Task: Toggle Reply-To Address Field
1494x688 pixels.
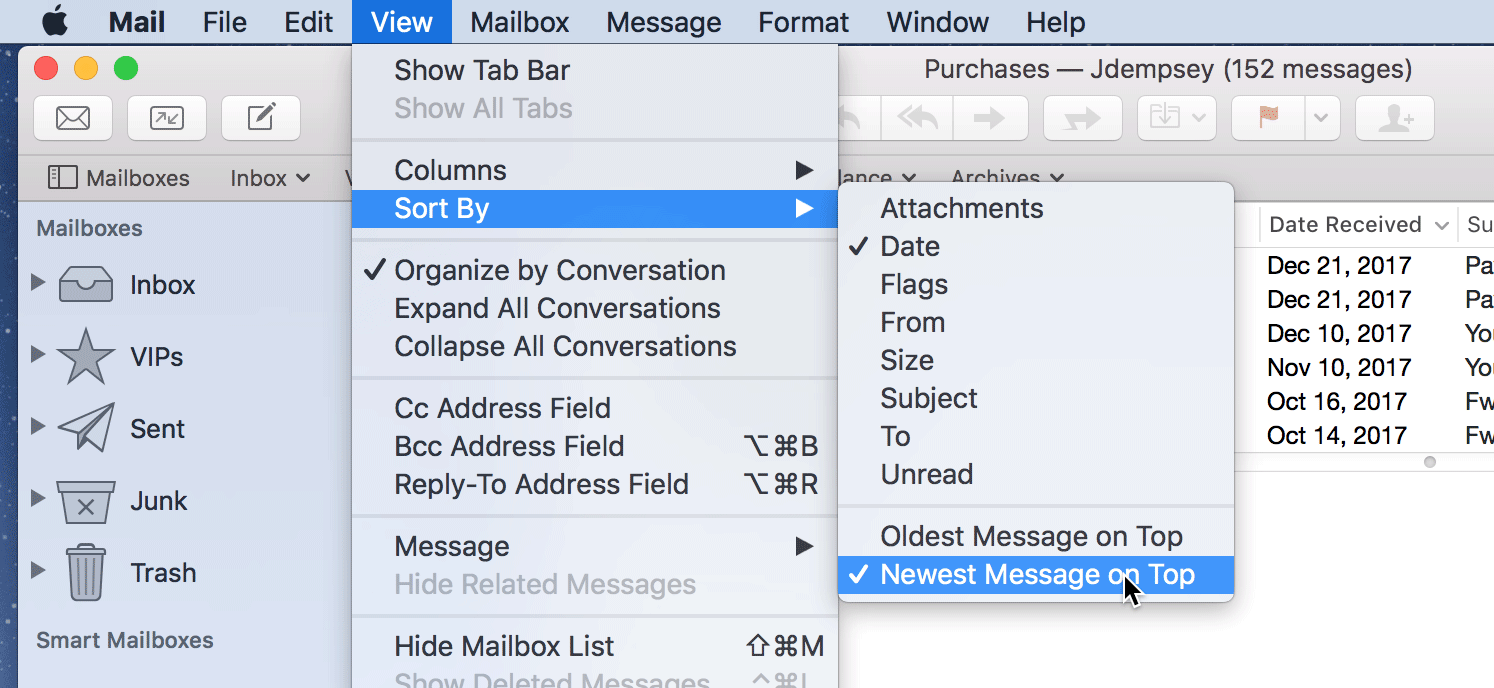Action: 595,484
